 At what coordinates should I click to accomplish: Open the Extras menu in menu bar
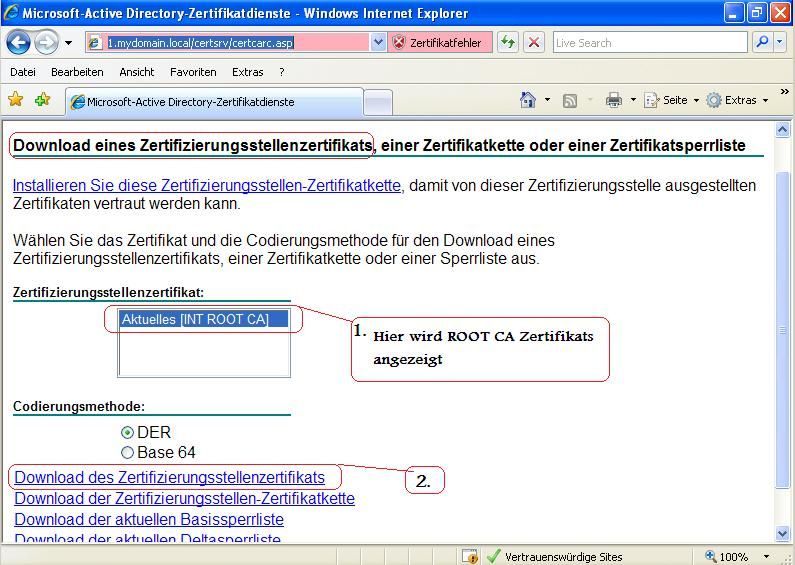click(x=247, y=72)
